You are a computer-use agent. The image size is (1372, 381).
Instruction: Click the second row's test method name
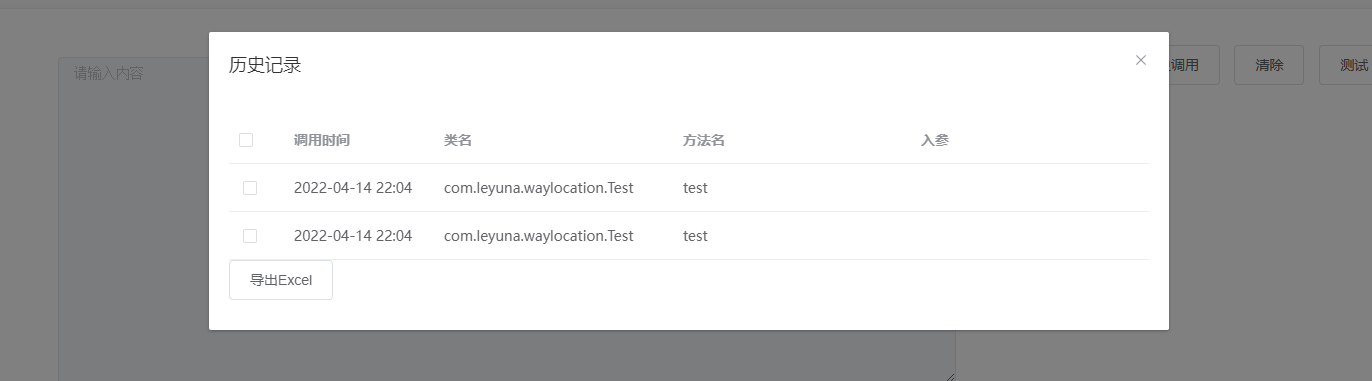pyautogui.click(x=695, y=236)
